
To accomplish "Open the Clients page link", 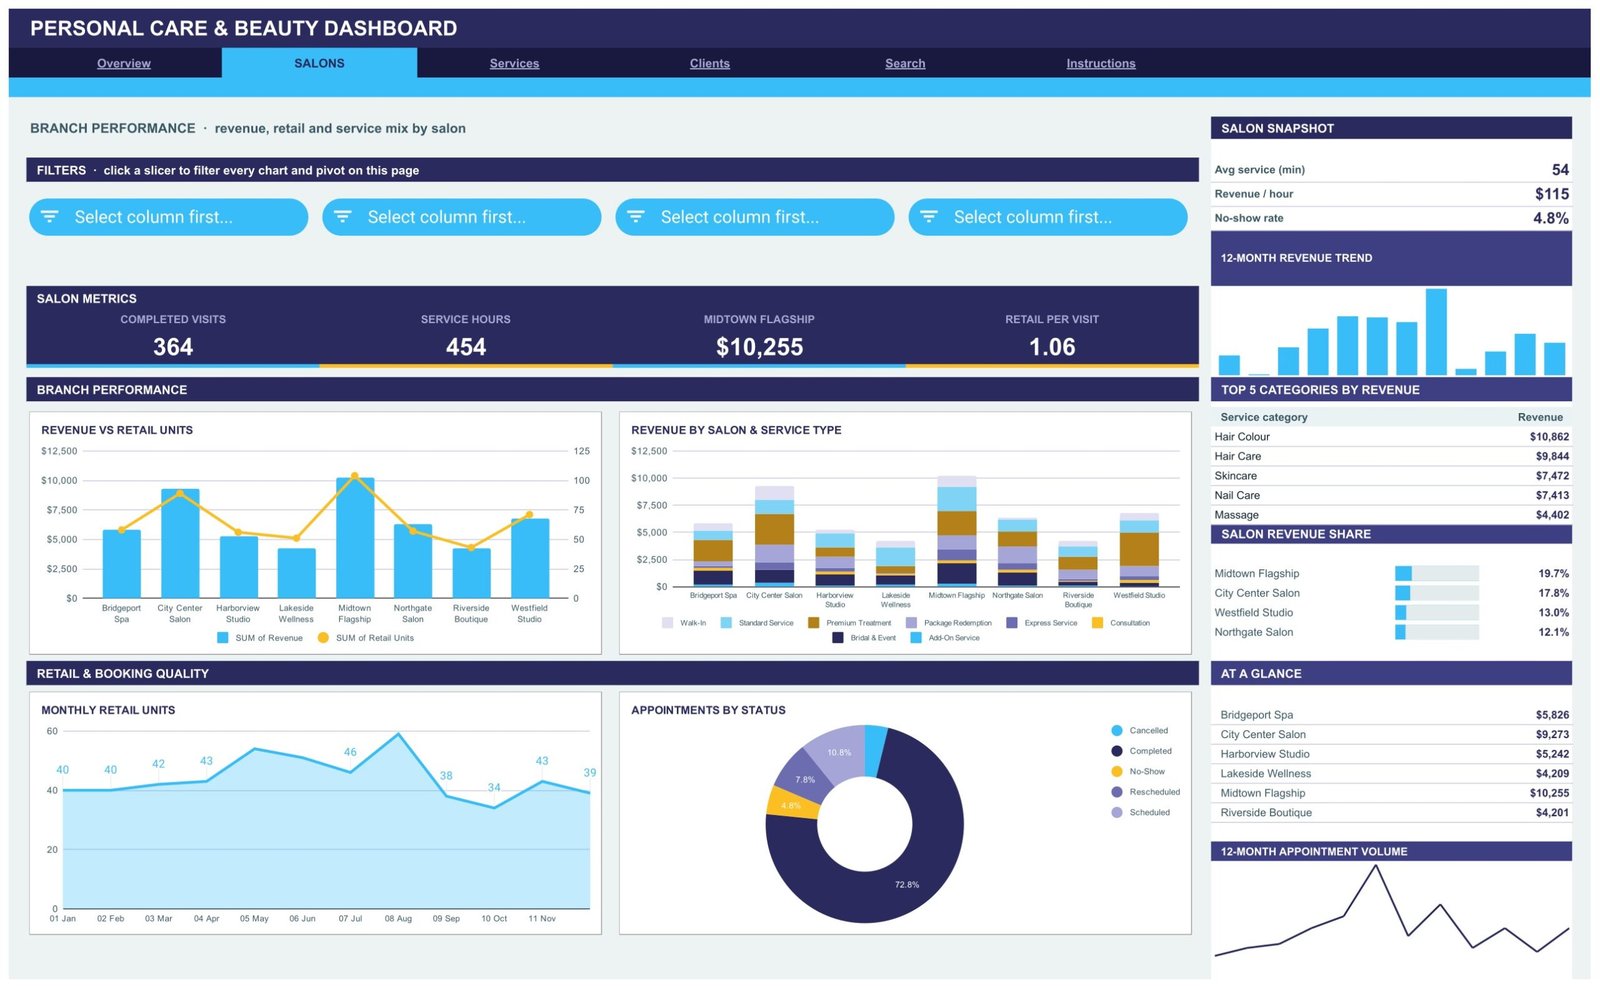I will coord(710,63).
